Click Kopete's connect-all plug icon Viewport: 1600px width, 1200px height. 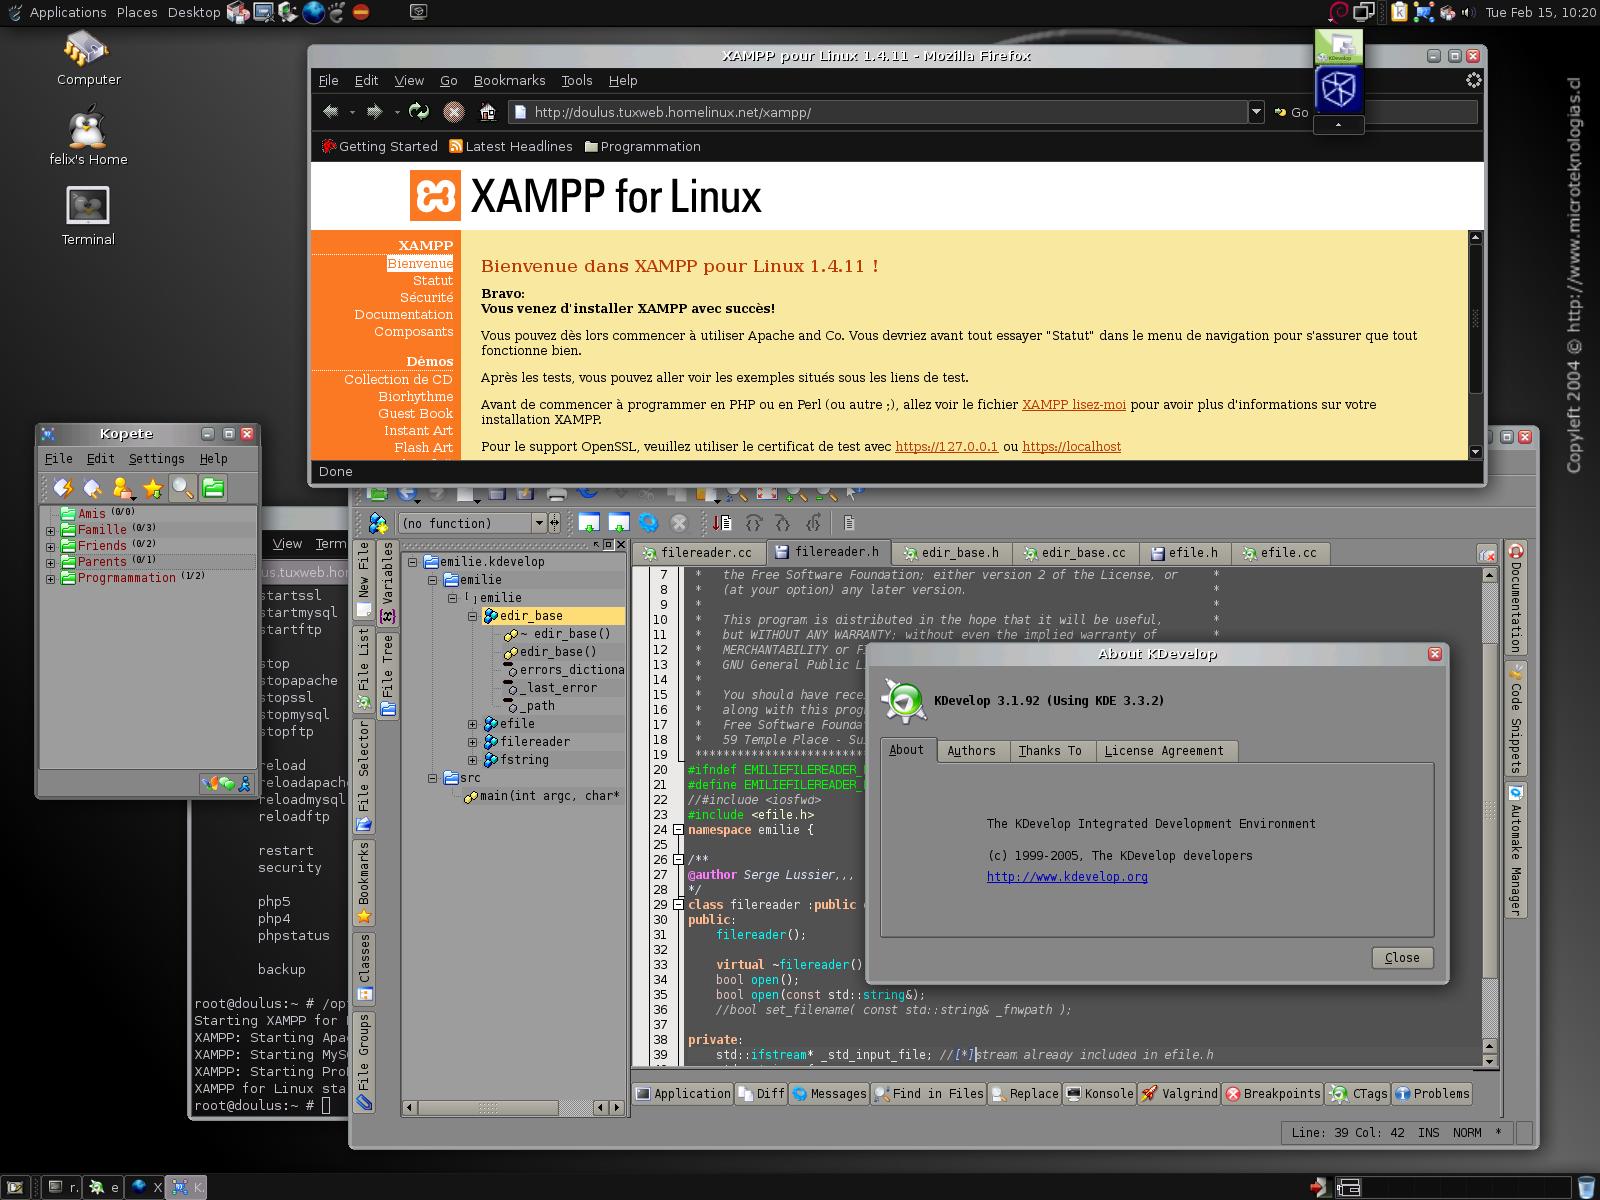point(63,488)
